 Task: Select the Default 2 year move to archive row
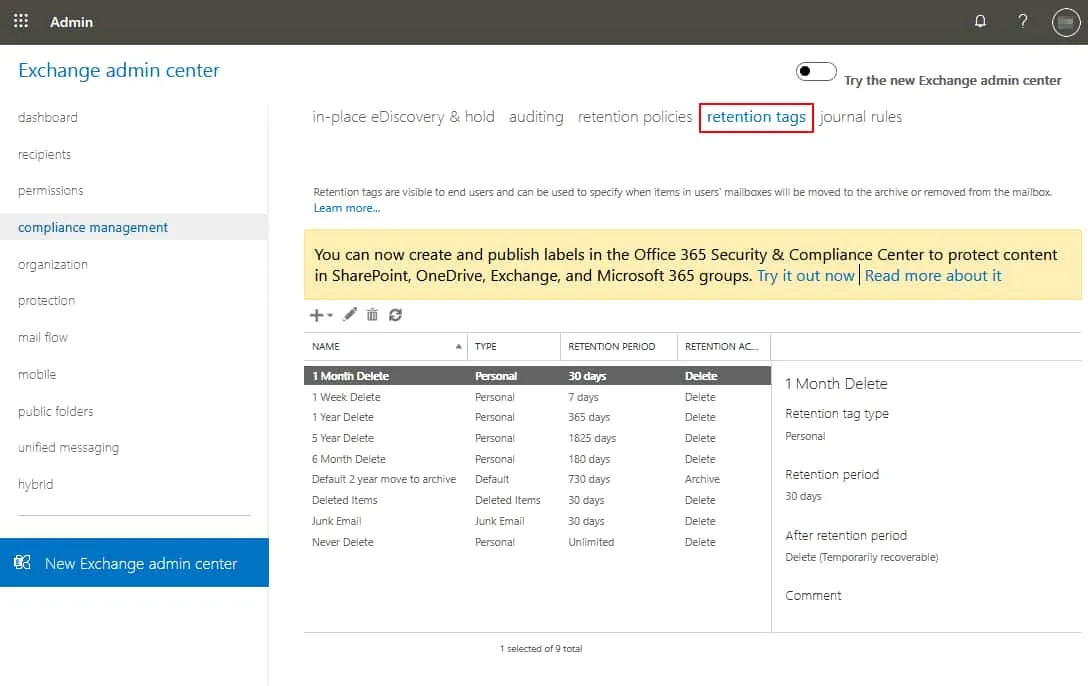point(384,480)
